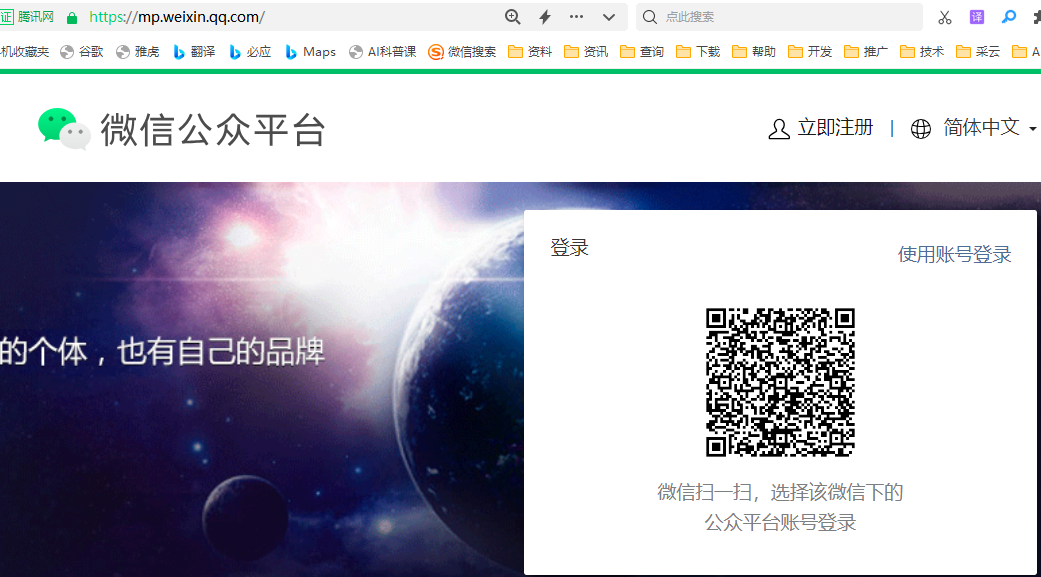Click the 使用账号登录 link
The height and width of the screenshot is (577, 1041).
click(x=954, y=254)
